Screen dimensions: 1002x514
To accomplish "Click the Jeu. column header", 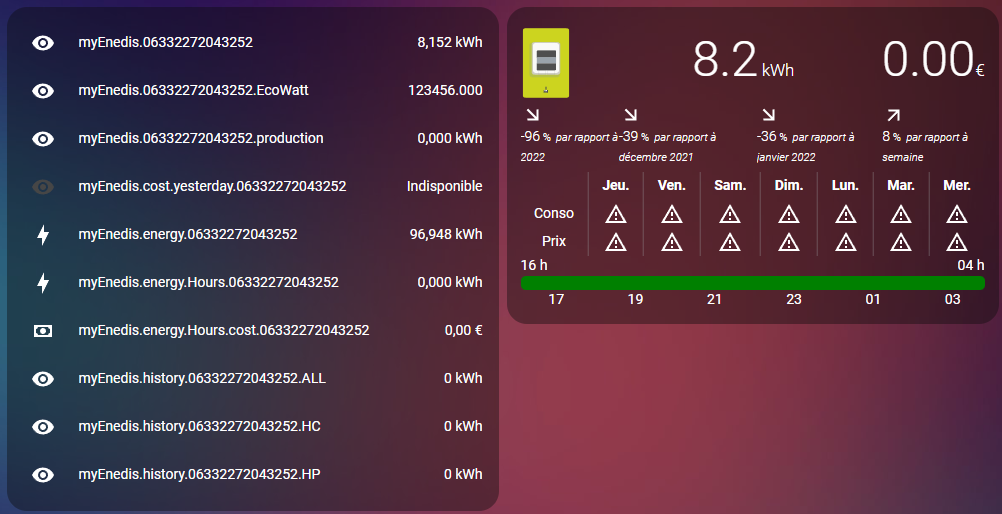I will [615, 185].
